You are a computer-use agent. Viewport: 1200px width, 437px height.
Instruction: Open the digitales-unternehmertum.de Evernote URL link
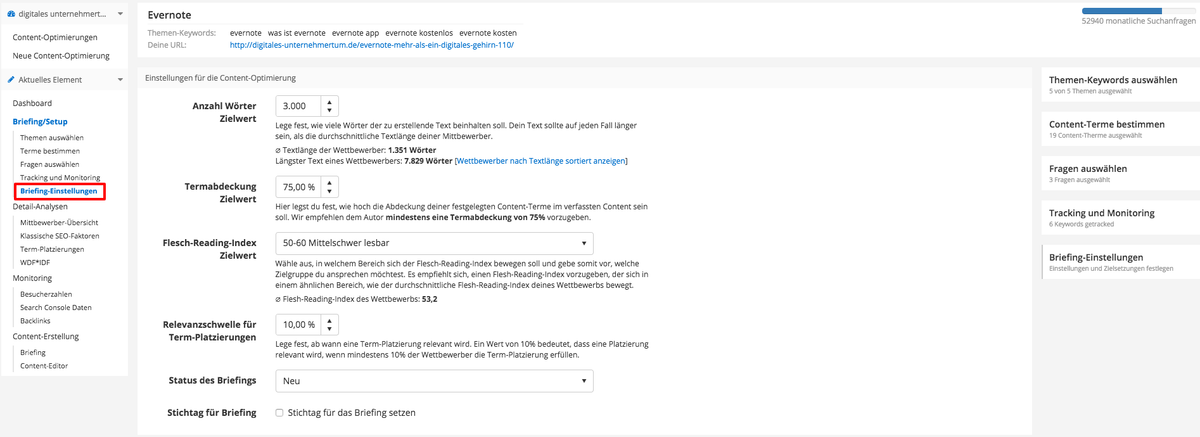pyautogui.click(x=371, y=45)
